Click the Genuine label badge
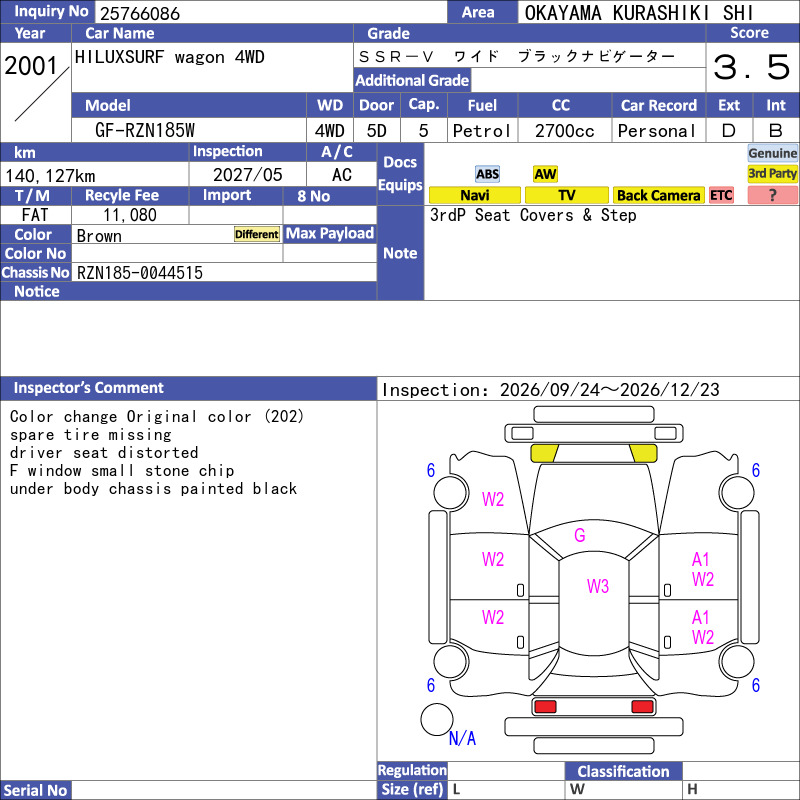Viewport: 800px width, 800px height. 772,153
